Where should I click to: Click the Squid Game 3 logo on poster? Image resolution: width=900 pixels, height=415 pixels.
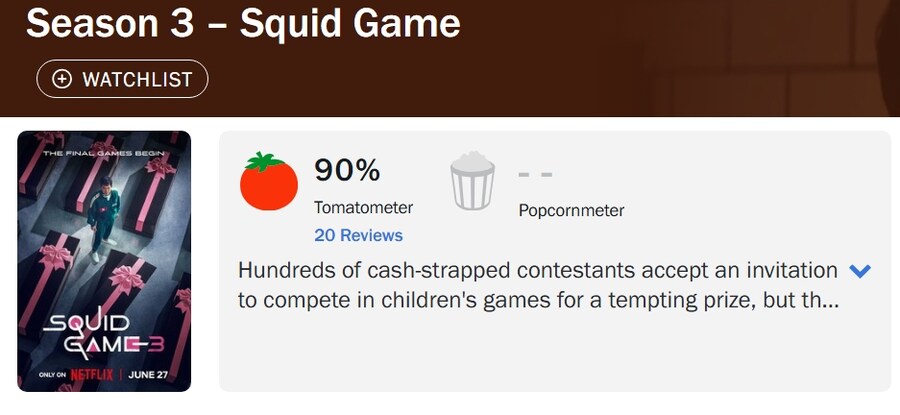104,336
